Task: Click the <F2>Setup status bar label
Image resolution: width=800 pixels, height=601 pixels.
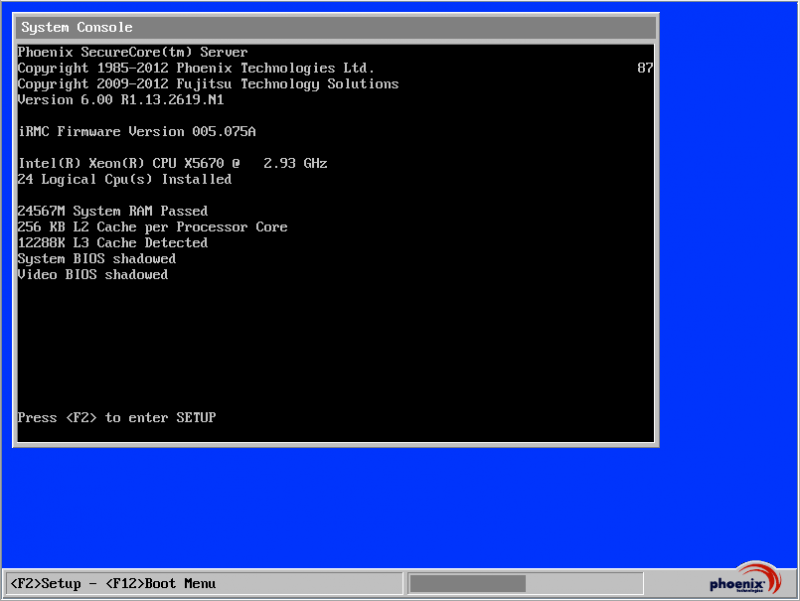Action: (x=45, y=583)
